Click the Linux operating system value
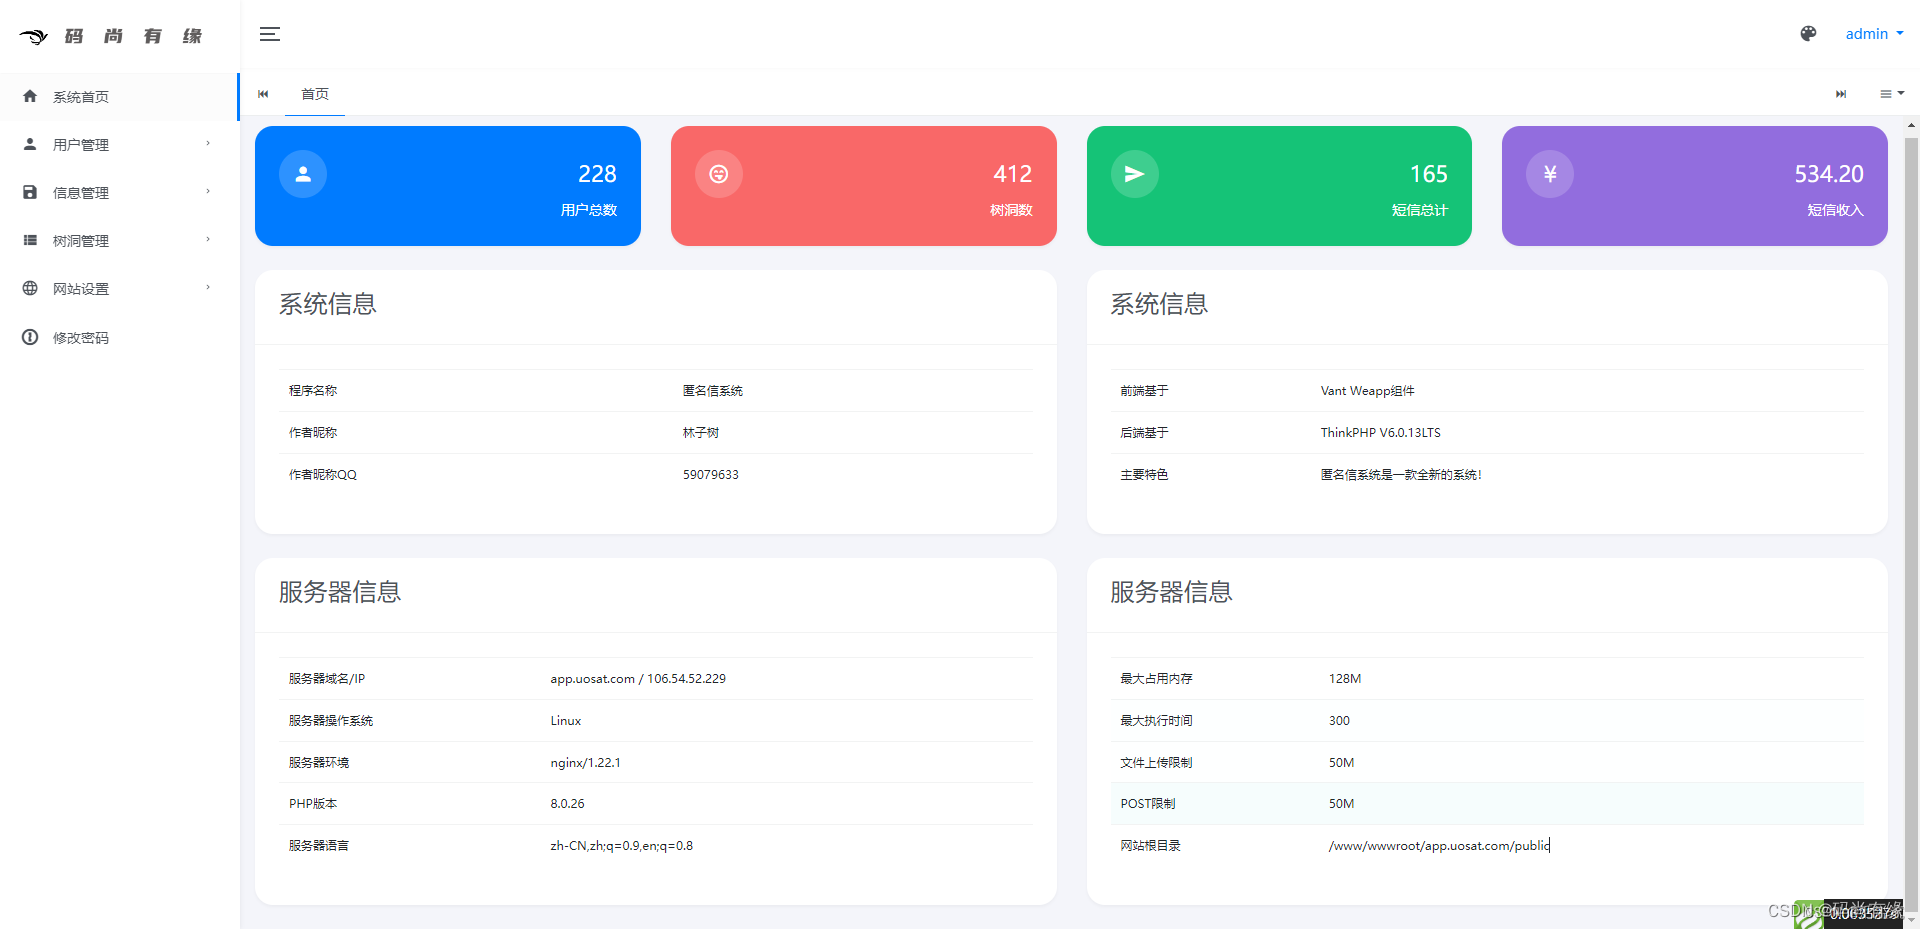The height and width of the screenshot is (929, 1920). (566, 721)
